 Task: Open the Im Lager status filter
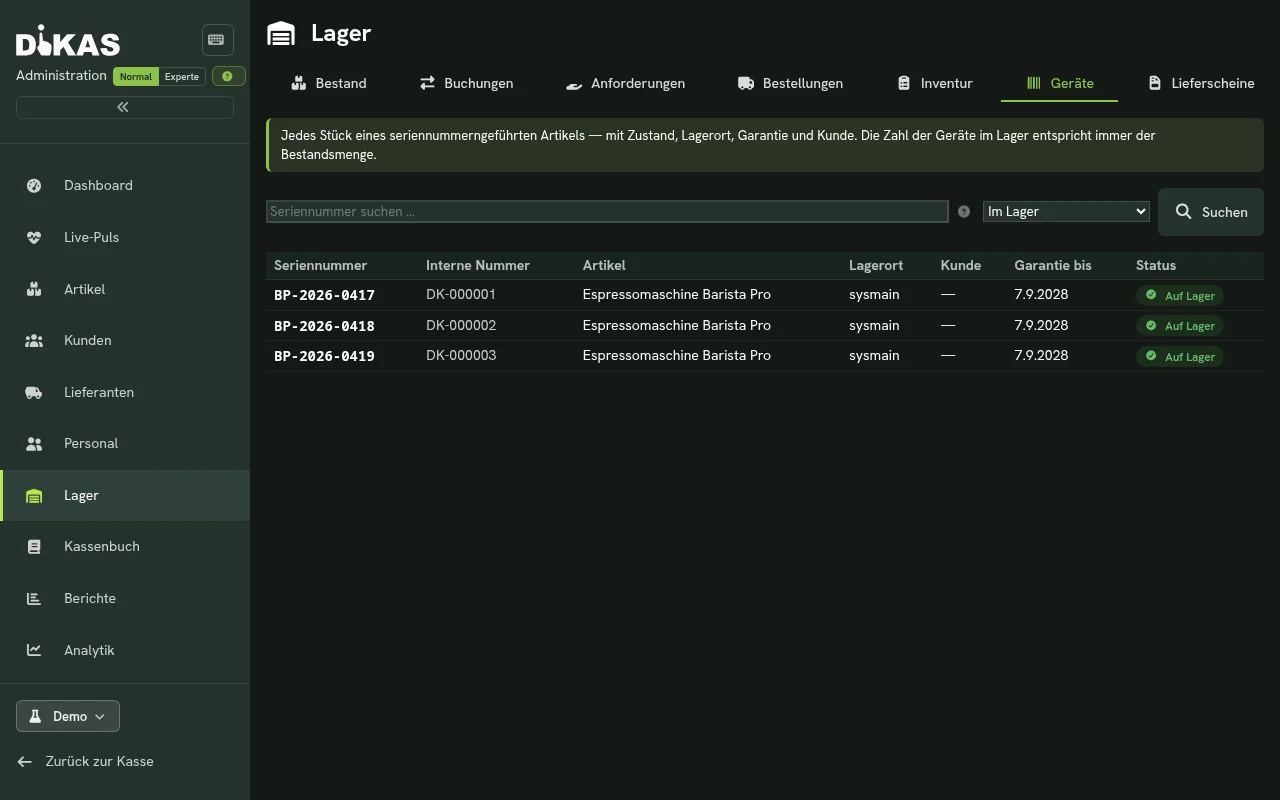click(1066, 211)
